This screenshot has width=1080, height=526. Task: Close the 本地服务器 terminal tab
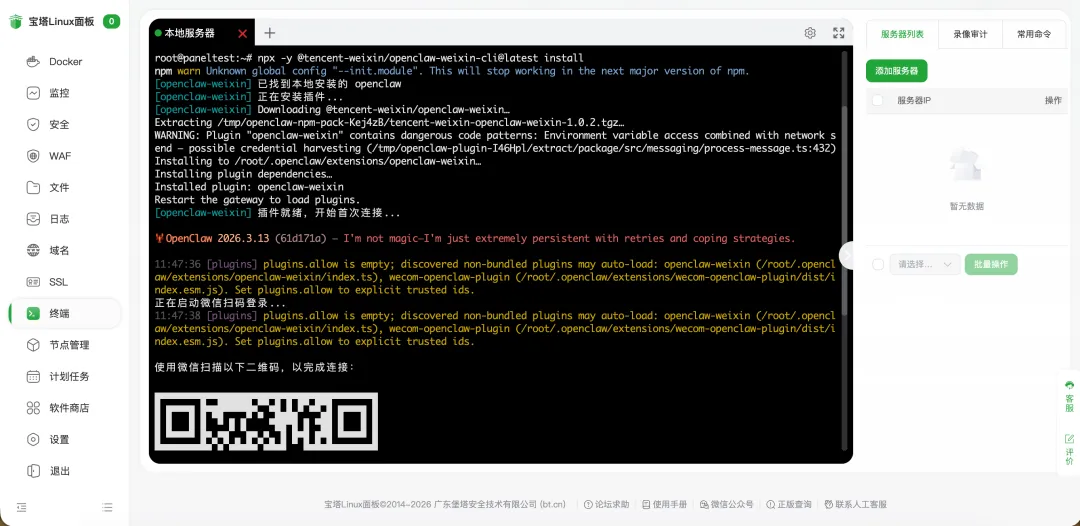point(242,34)
